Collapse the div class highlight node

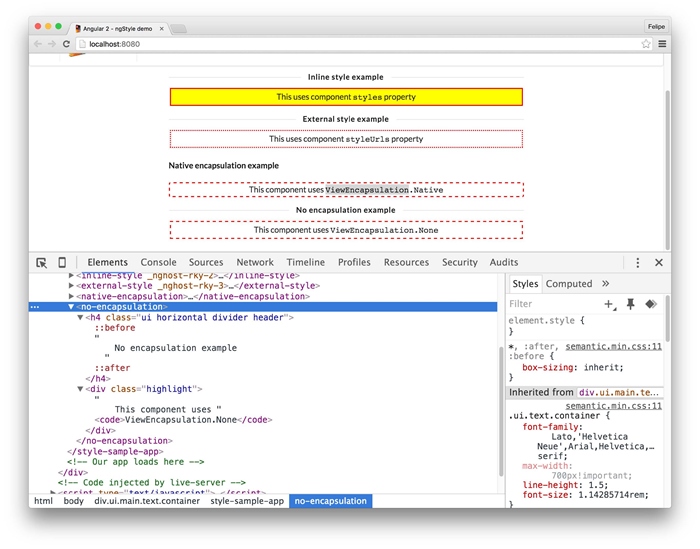80,388
